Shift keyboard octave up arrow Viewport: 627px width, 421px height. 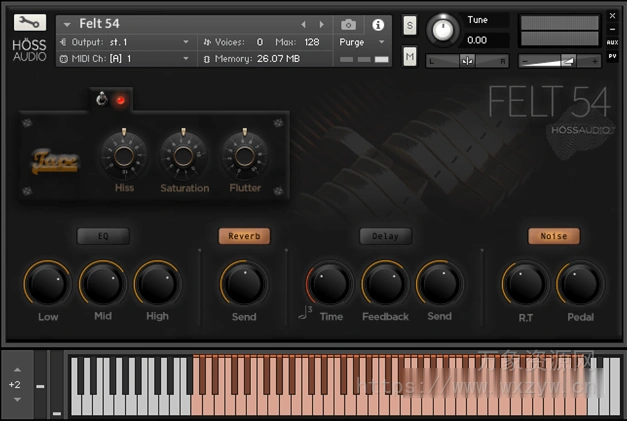point(17,370)
